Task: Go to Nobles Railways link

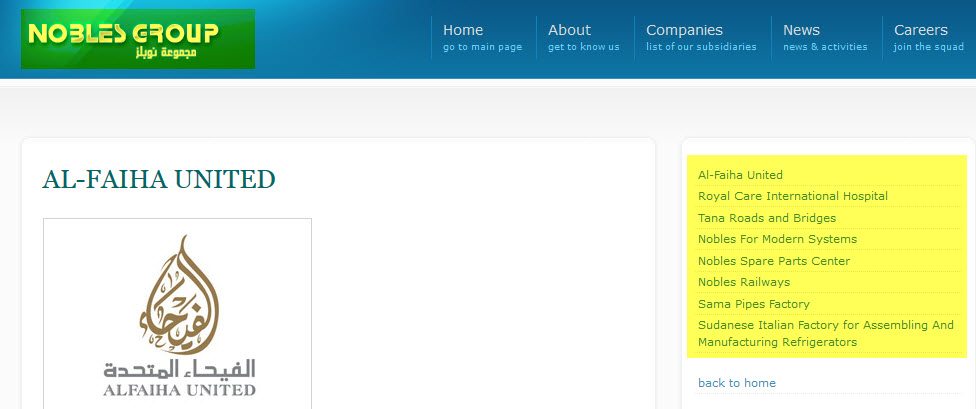Action: 744,282
